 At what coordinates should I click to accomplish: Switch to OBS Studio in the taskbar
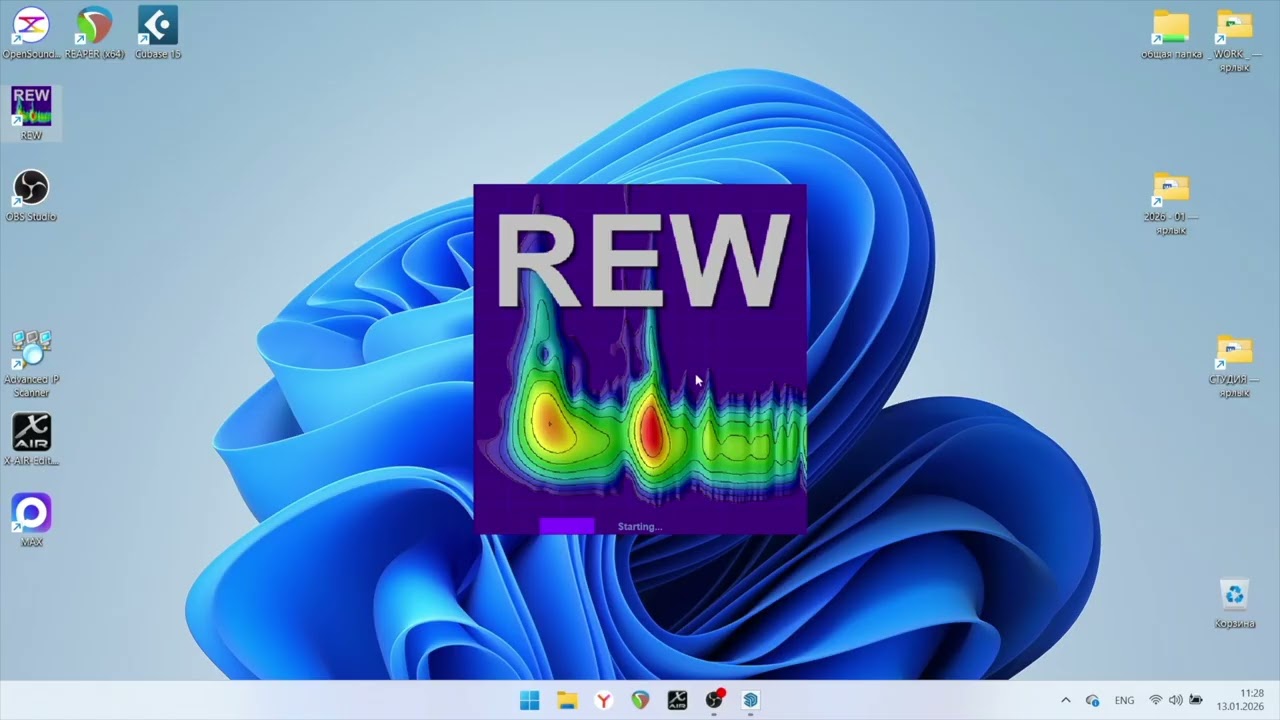coord(714,700)
